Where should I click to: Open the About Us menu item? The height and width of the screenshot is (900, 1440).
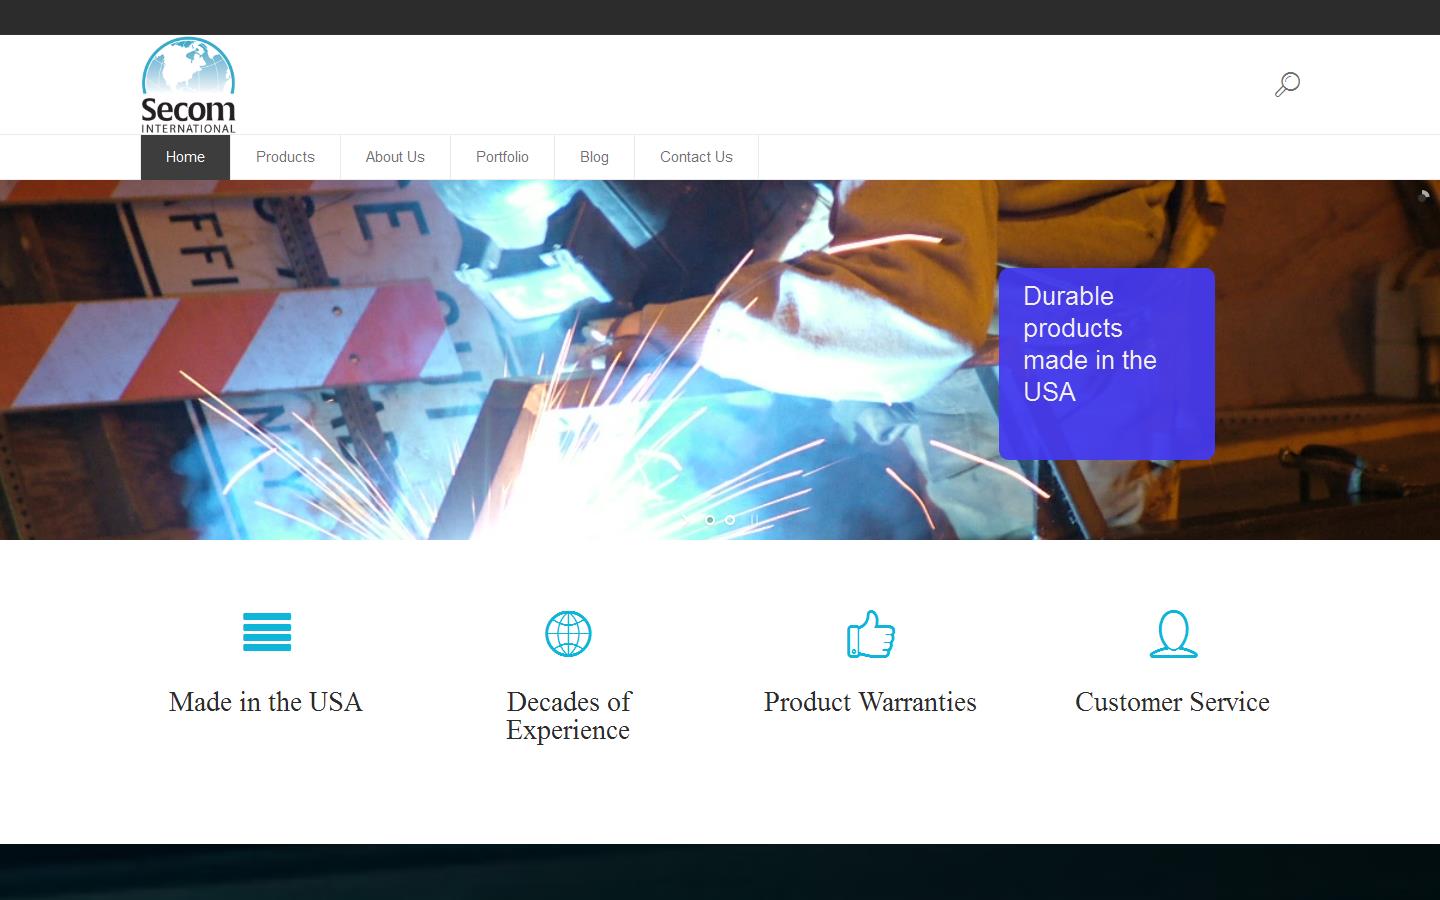[x=395, y=157]
